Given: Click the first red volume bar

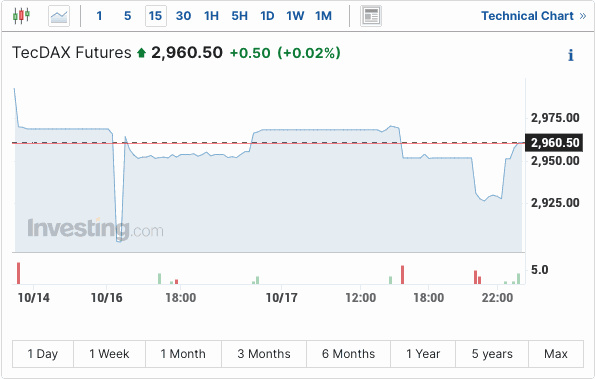Looking at the screenshot, I should [x=18, y=273].
